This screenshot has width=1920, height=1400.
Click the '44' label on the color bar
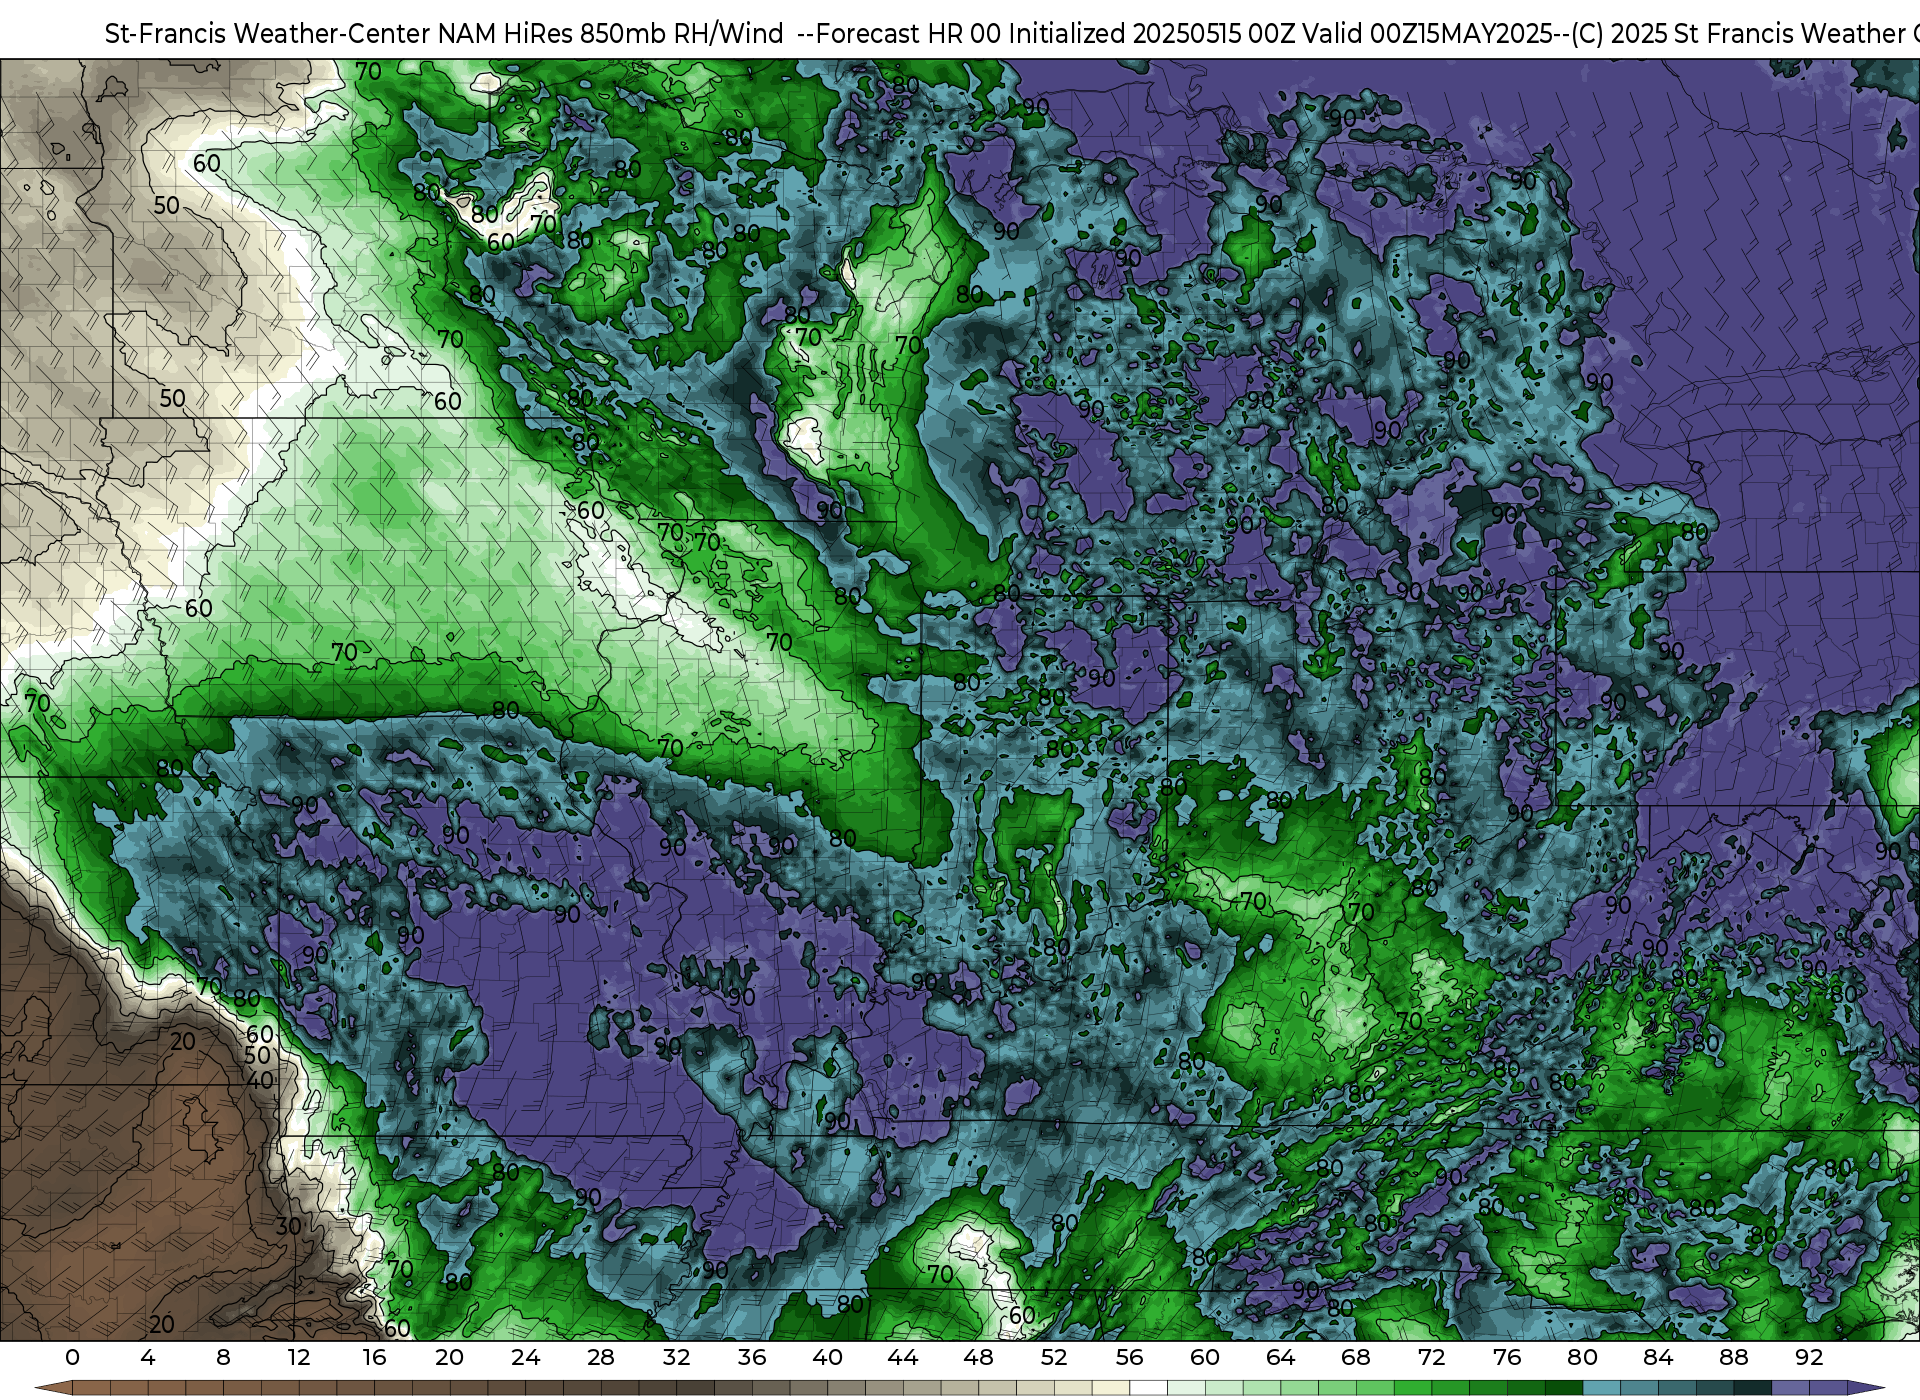[x=903, y=1357]
